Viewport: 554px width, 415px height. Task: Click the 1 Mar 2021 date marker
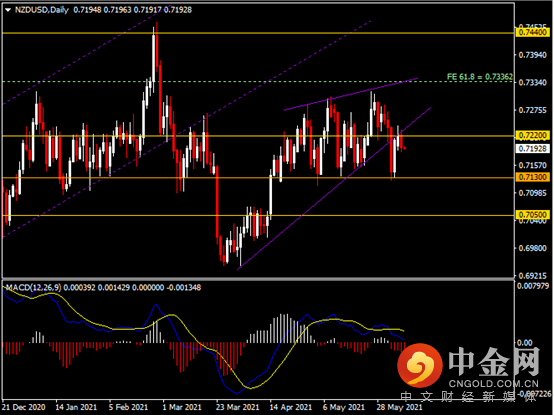(182, 407)
